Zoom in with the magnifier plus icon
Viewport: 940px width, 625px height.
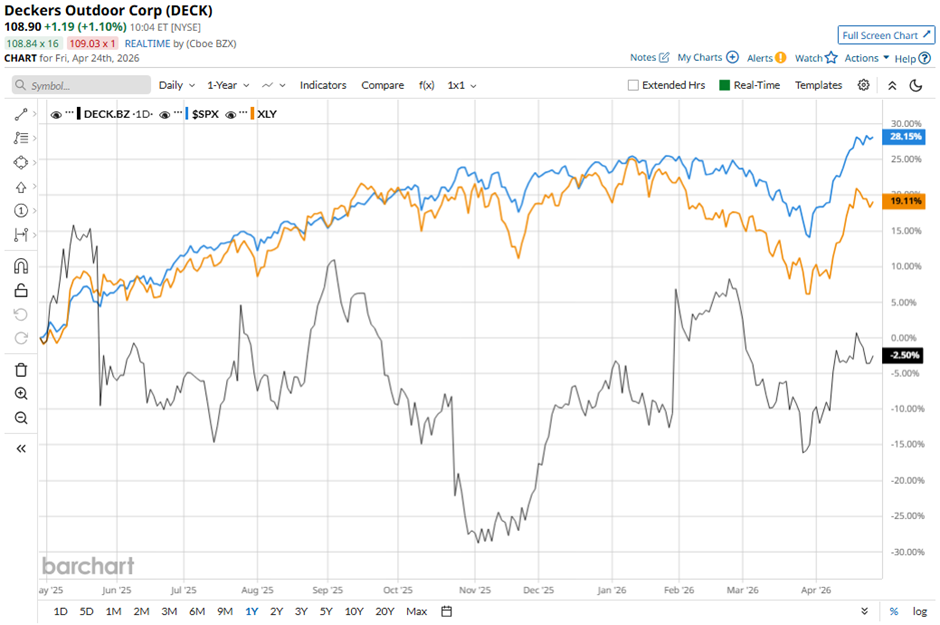21,394
